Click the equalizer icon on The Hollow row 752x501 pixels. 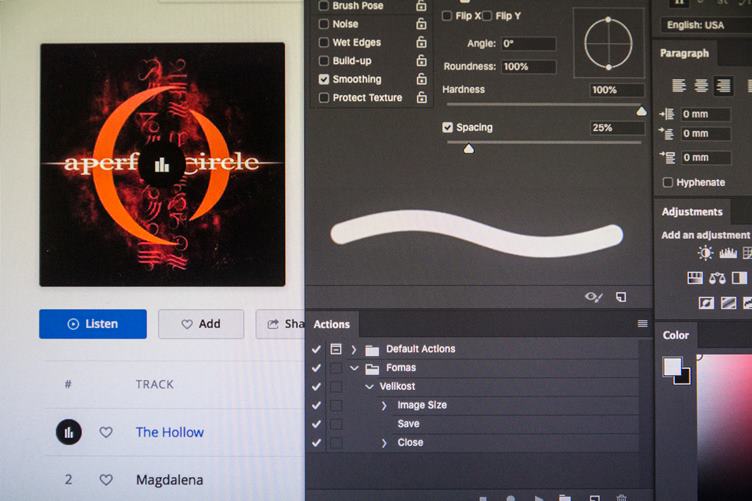point(69,432)
